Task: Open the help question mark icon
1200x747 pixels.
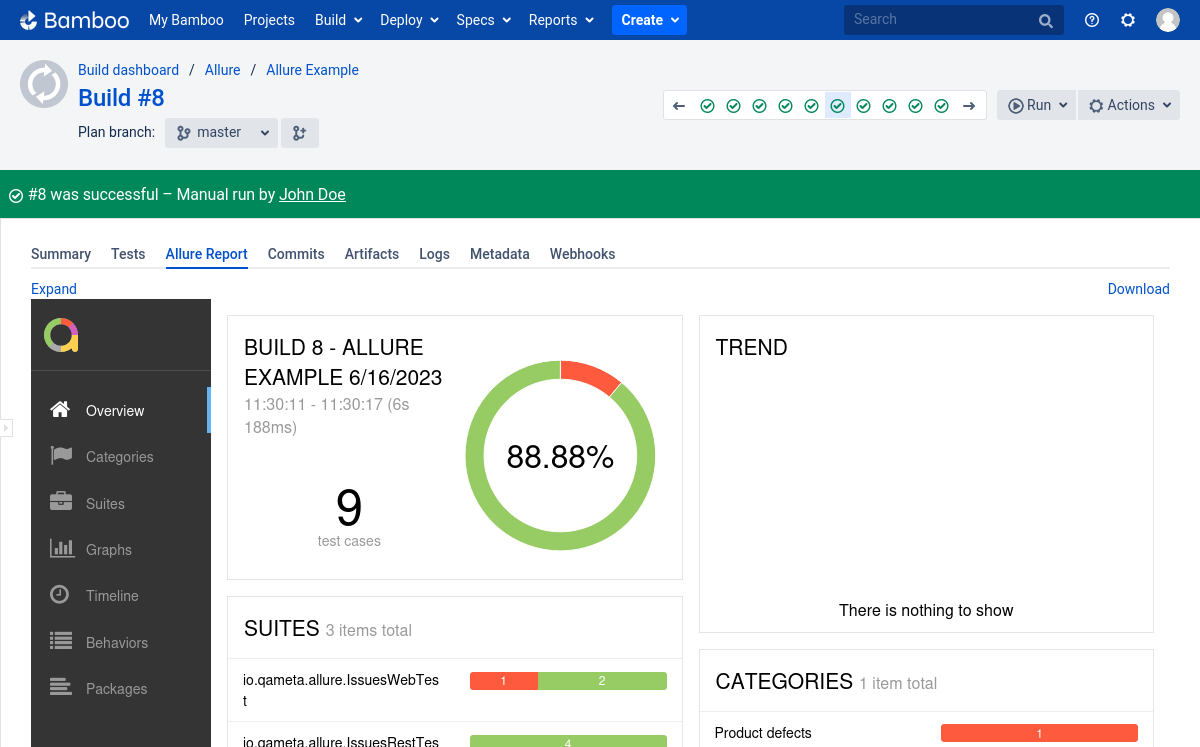Action: (1091, 19)
